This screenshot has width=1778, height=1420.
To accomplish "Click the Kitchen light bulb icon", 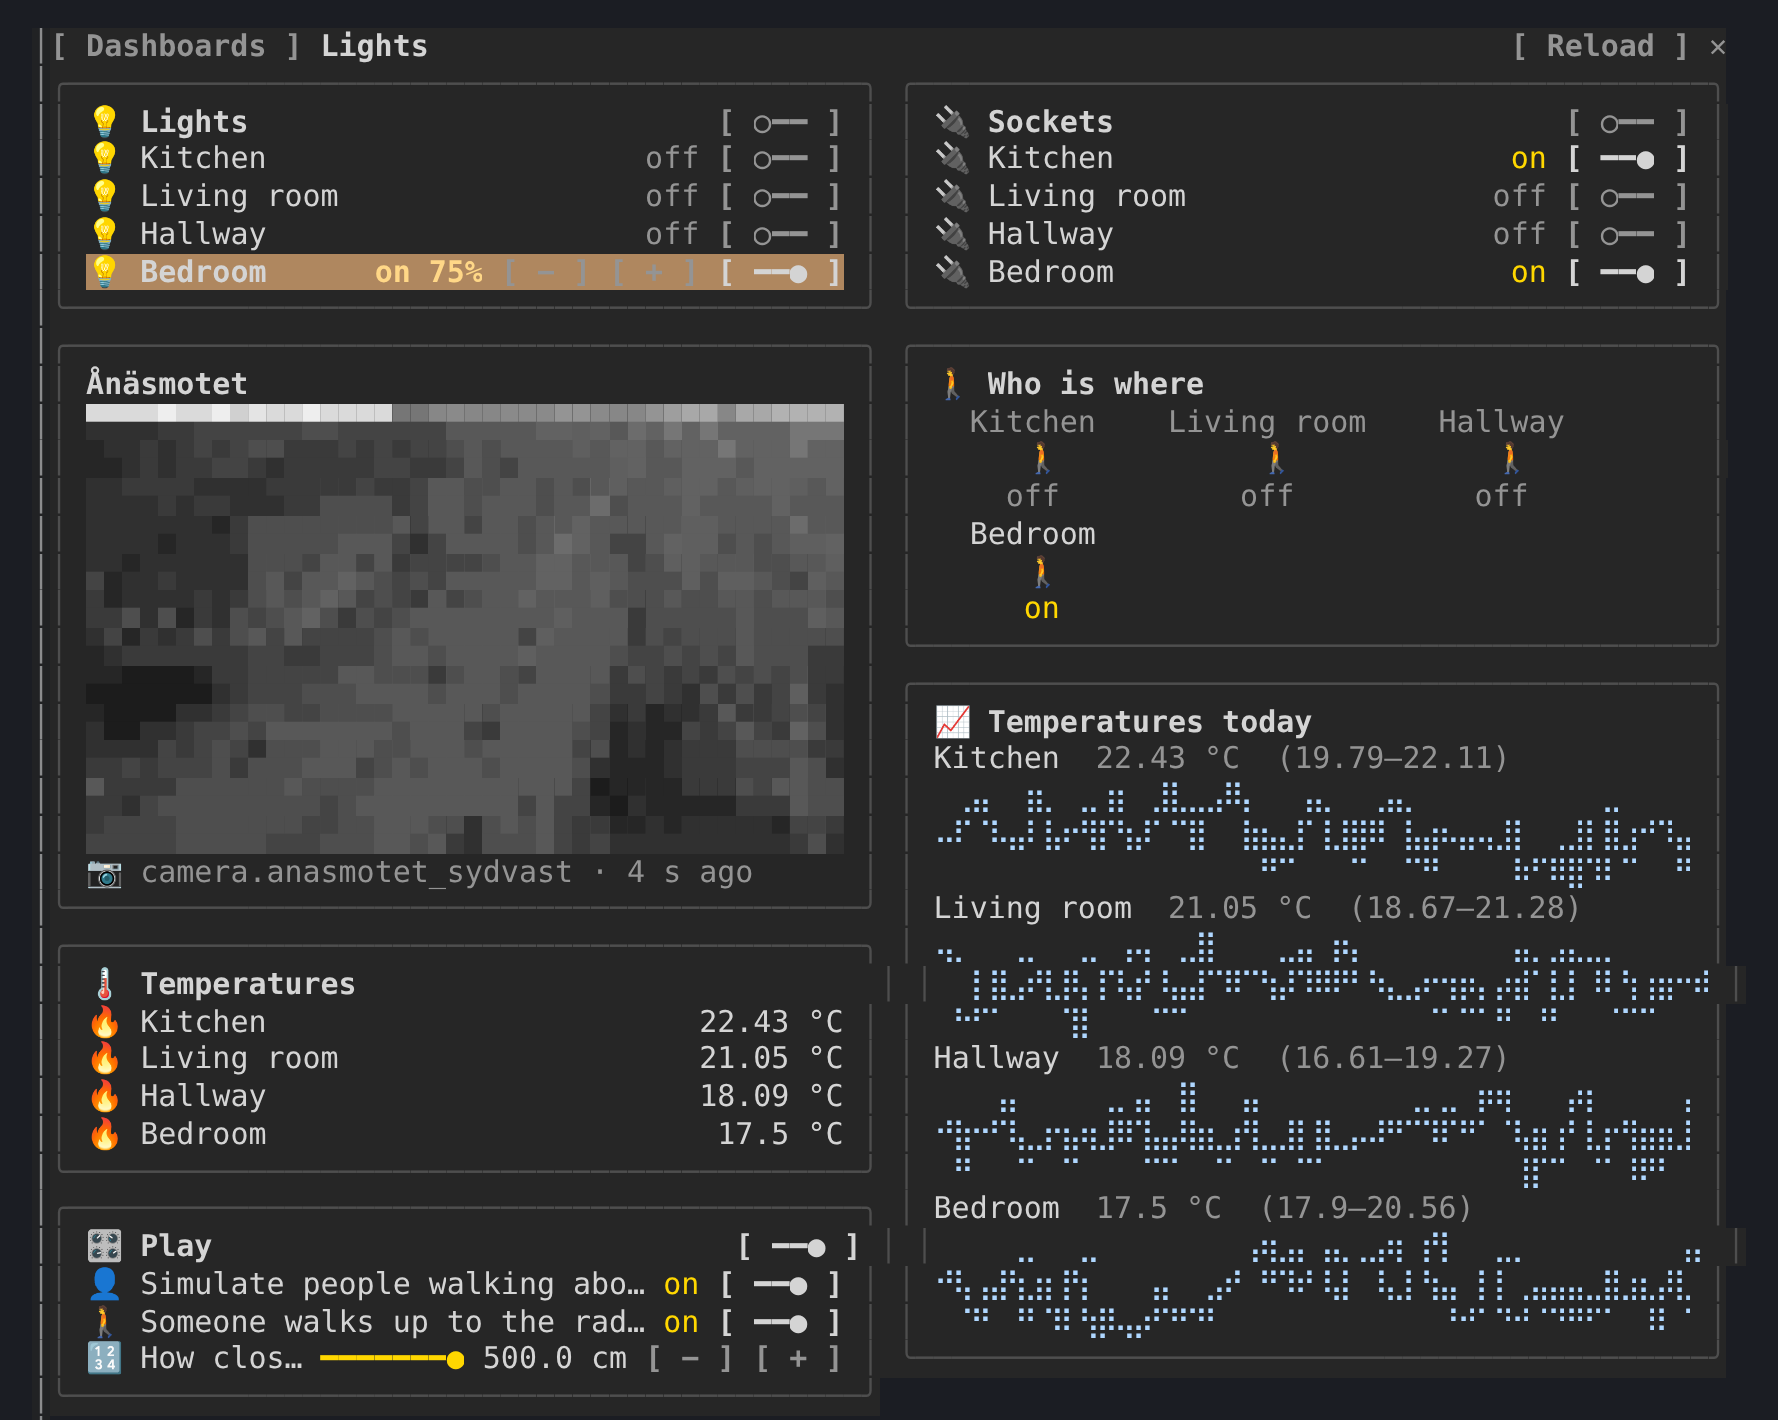I will click(x=104, y=158).
